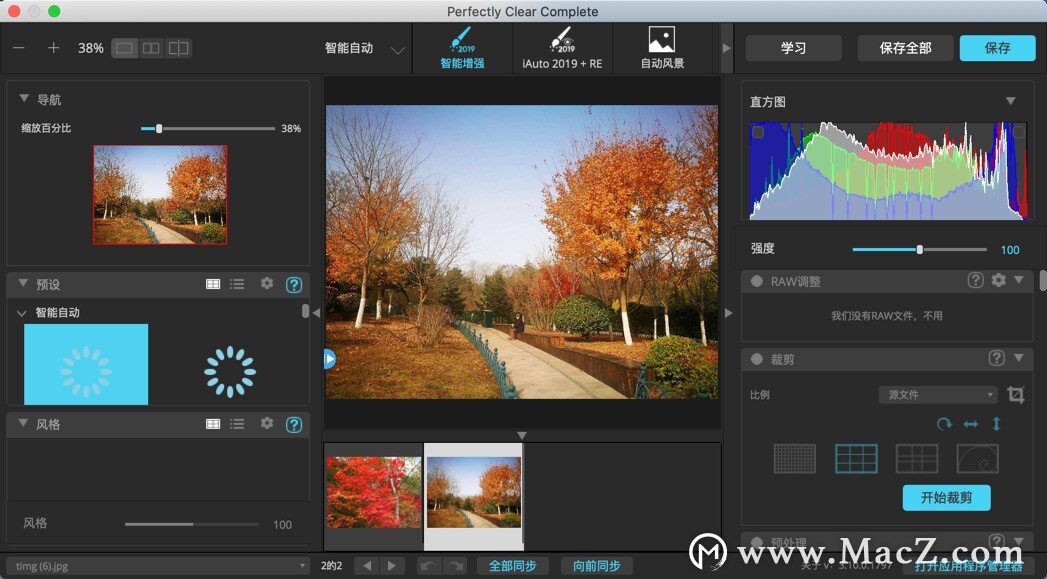Adjust the 风格 strength slider
Screen dimensions: 1047x579
point(192,524)
